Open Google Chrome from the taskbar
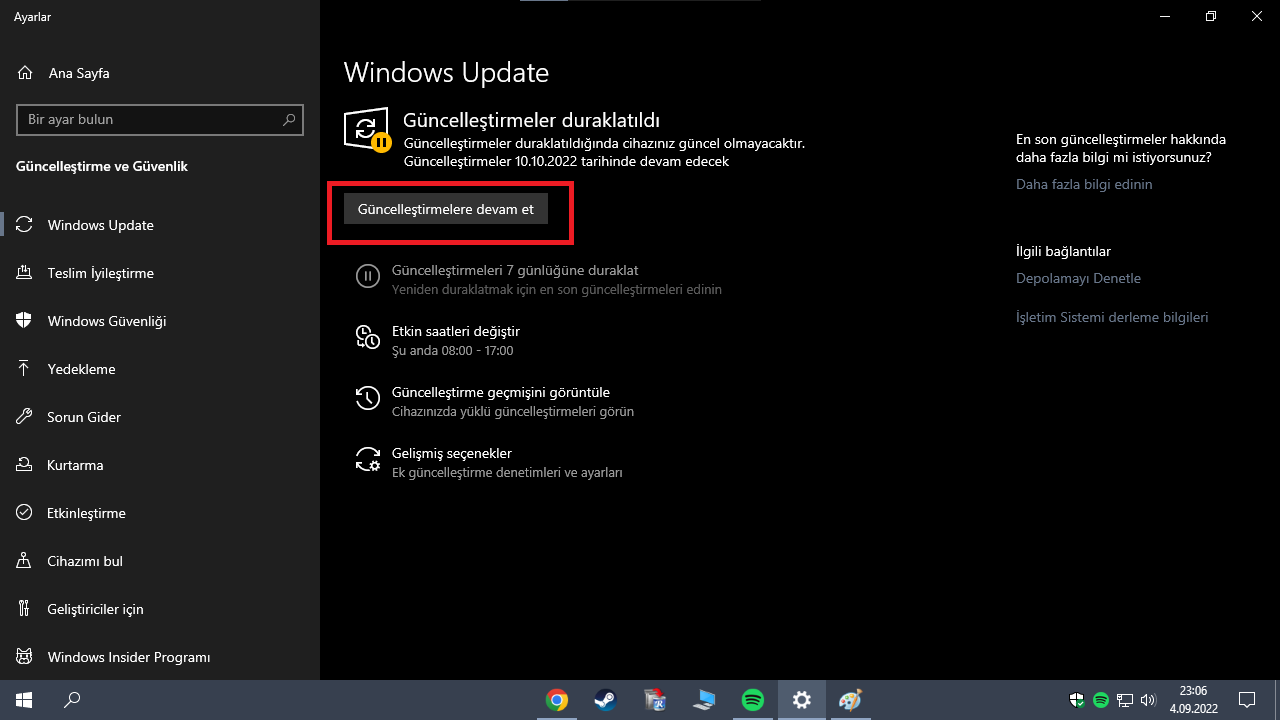This screenshot has height=720, width=1280. click(557, 700)
